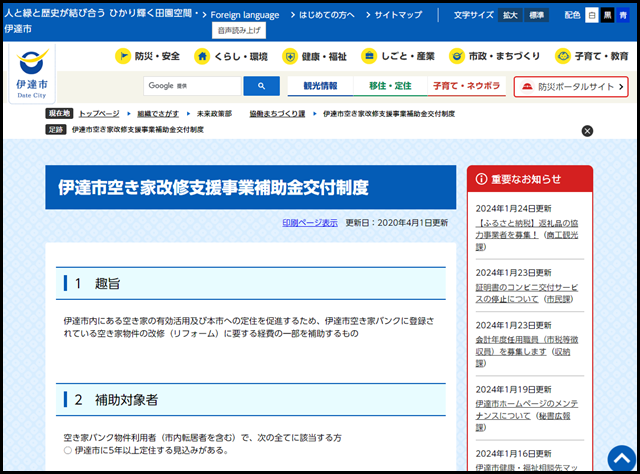
Task: Open 防災ポータルサイト link
Action: point(571,87)
